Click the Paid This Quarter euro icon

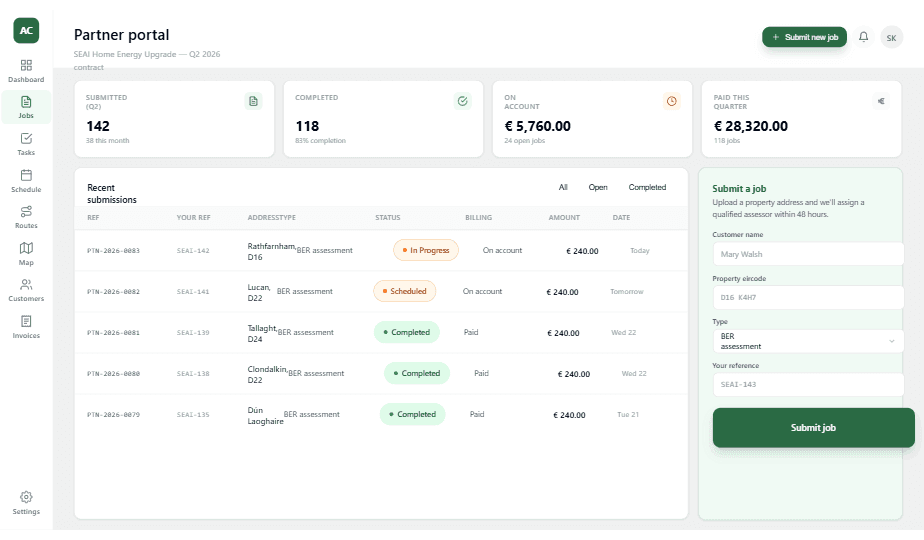click(881, 101)
